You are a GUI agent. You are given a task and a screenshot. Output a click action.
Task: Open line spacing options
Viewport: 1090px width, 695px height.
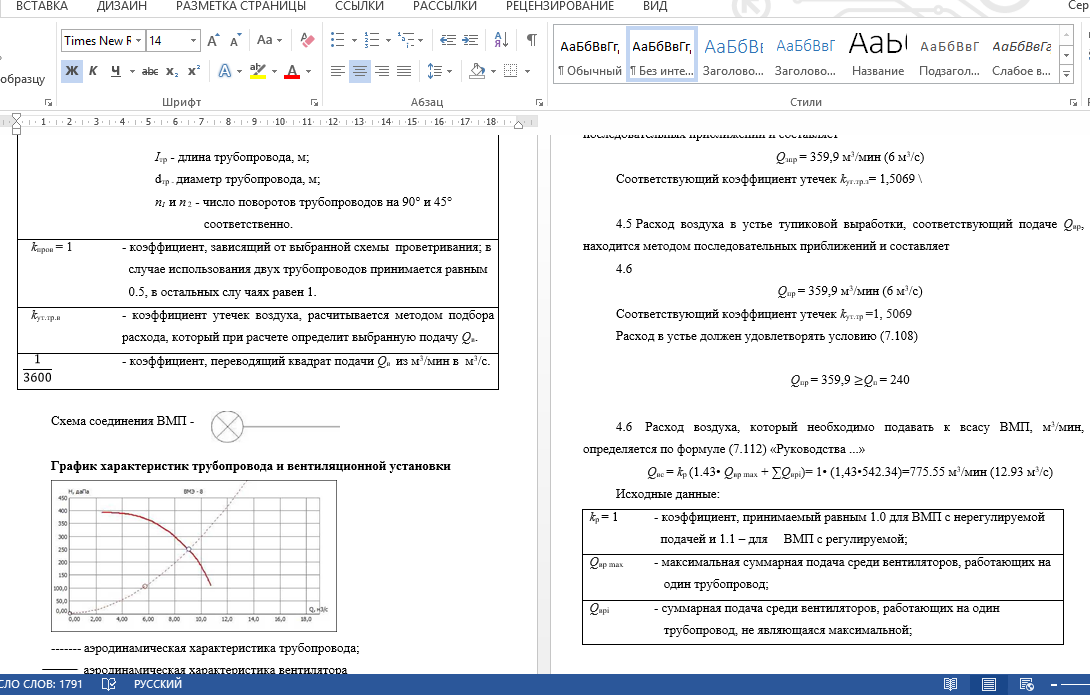tap(434, 71)
